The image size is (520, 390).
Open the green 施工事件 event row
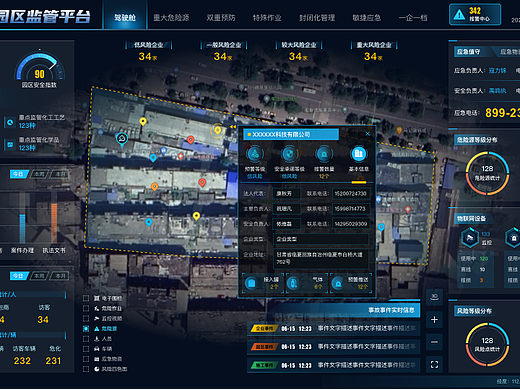pos(333,365)
